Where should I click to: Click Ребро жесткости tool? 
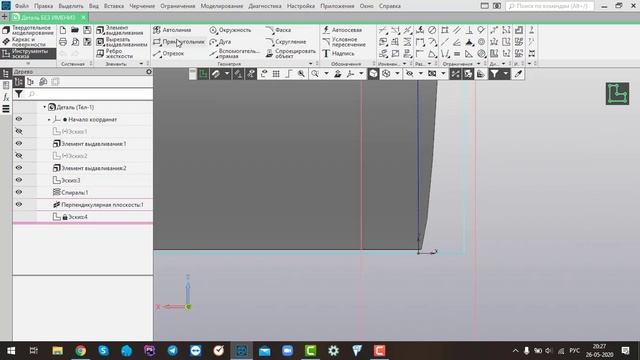115,53
